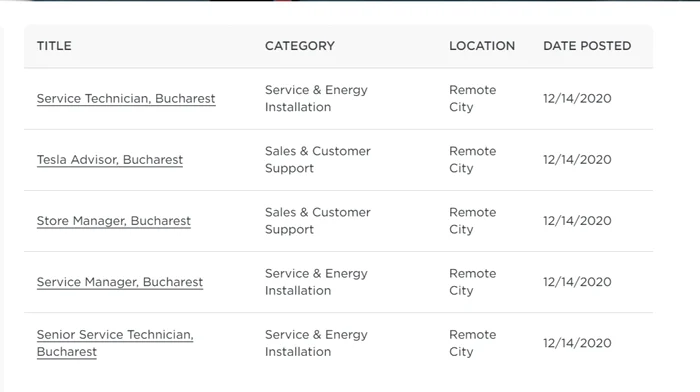This screenshot has height=392, width=700.
Task: Click the LOCATION column header
Action: click(x=482, y=46)
